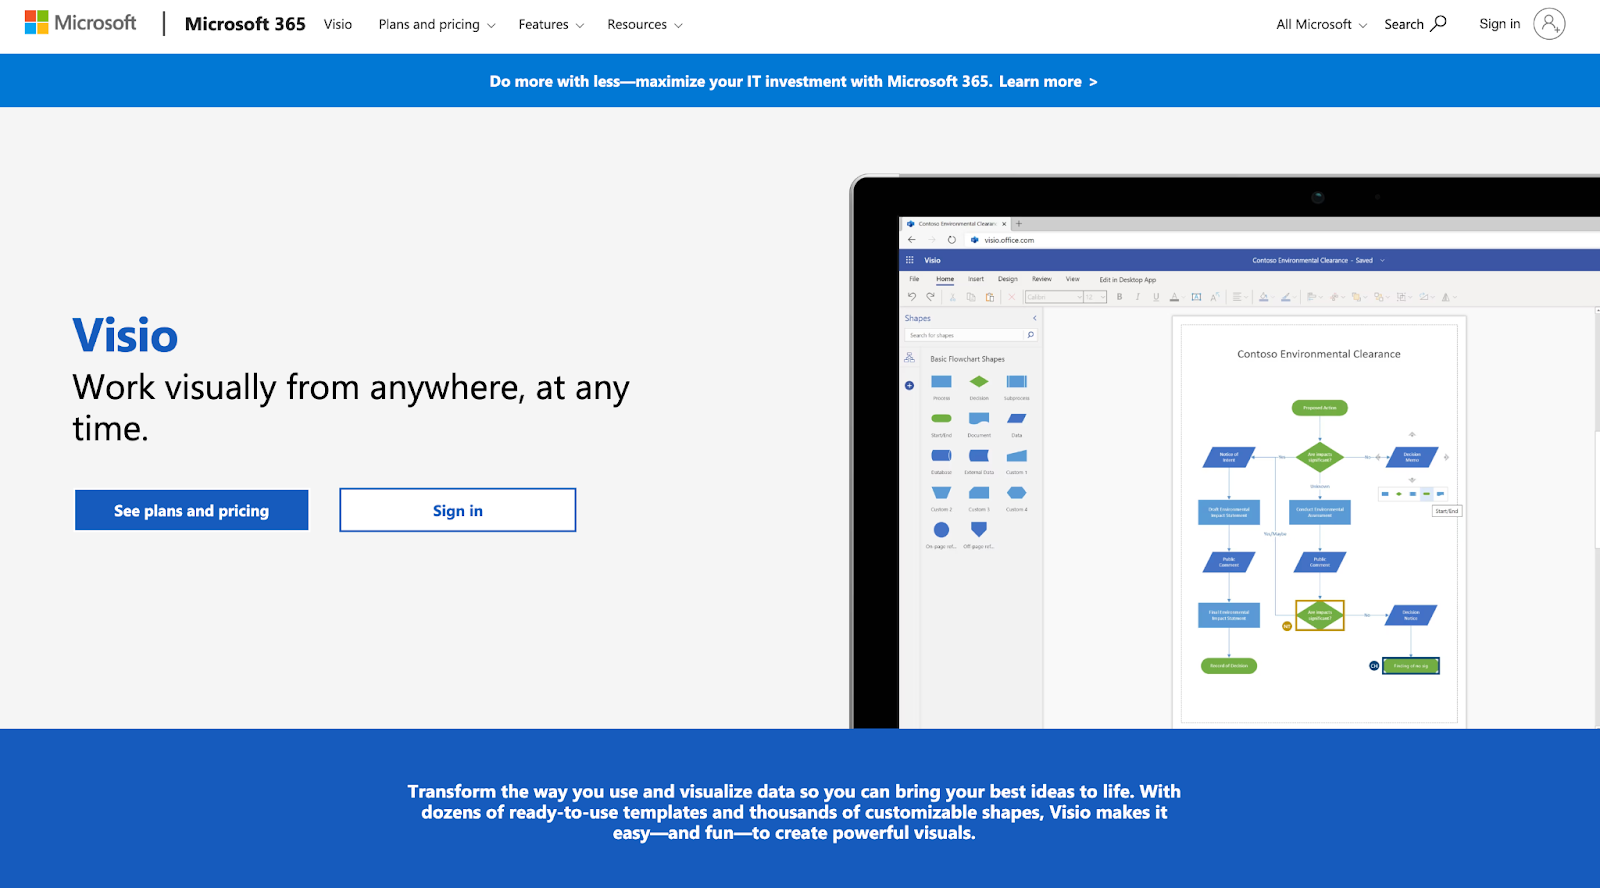Open a new browser tab with the plus icon
Screen dimensions: 1600x888
(x=1019, y=224)
